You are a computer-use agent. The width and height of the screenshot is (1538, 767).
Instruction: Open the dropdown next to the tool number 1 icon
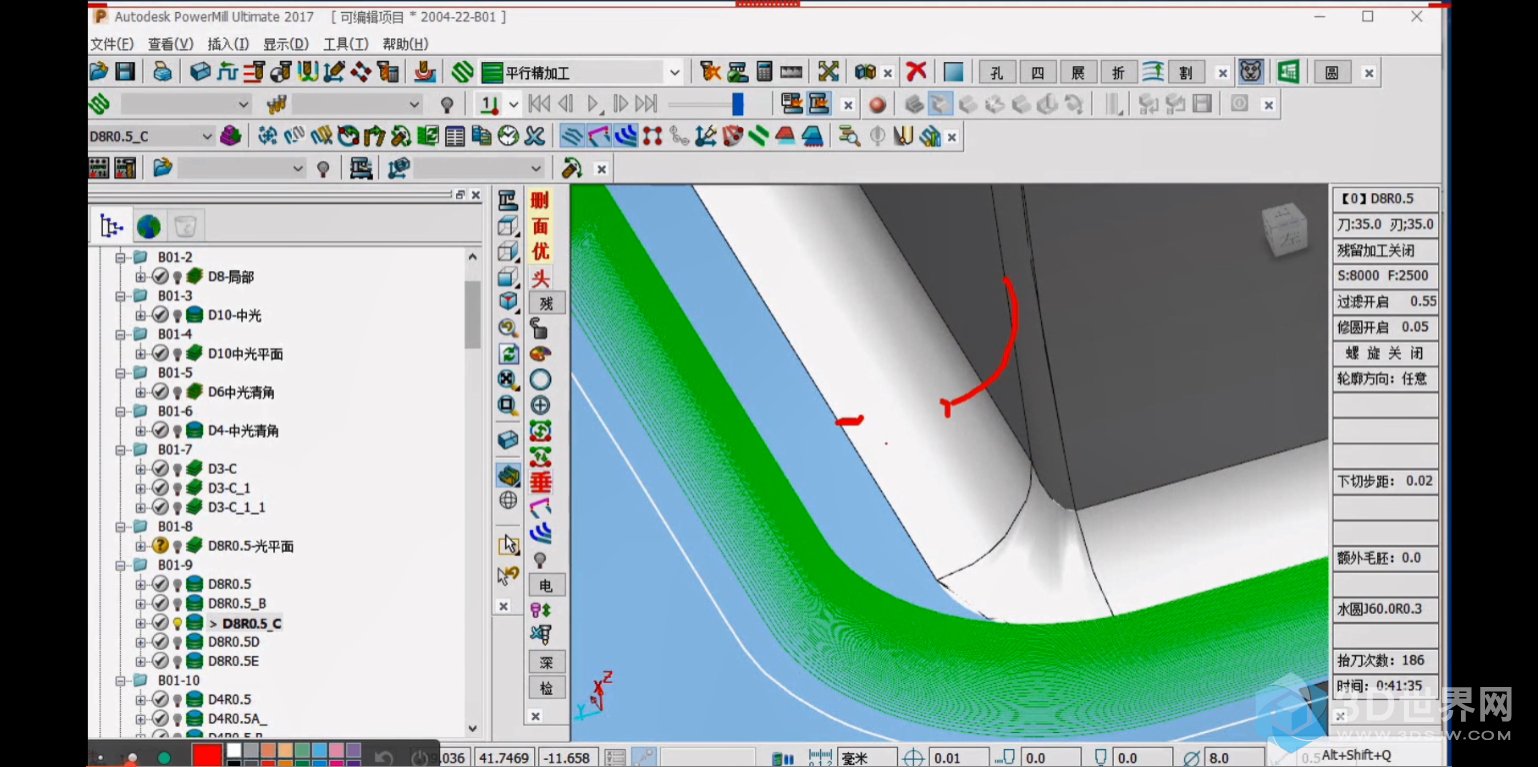click(514, 104)
